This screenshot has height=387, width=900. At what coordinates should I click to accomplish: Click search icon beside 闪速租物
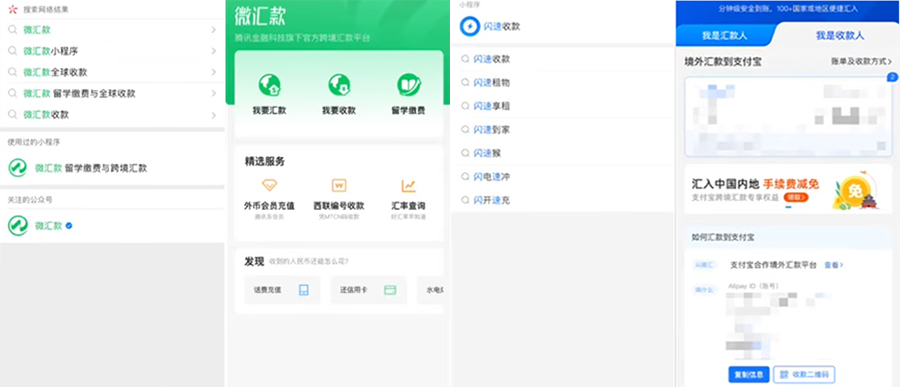pos(465,83)
